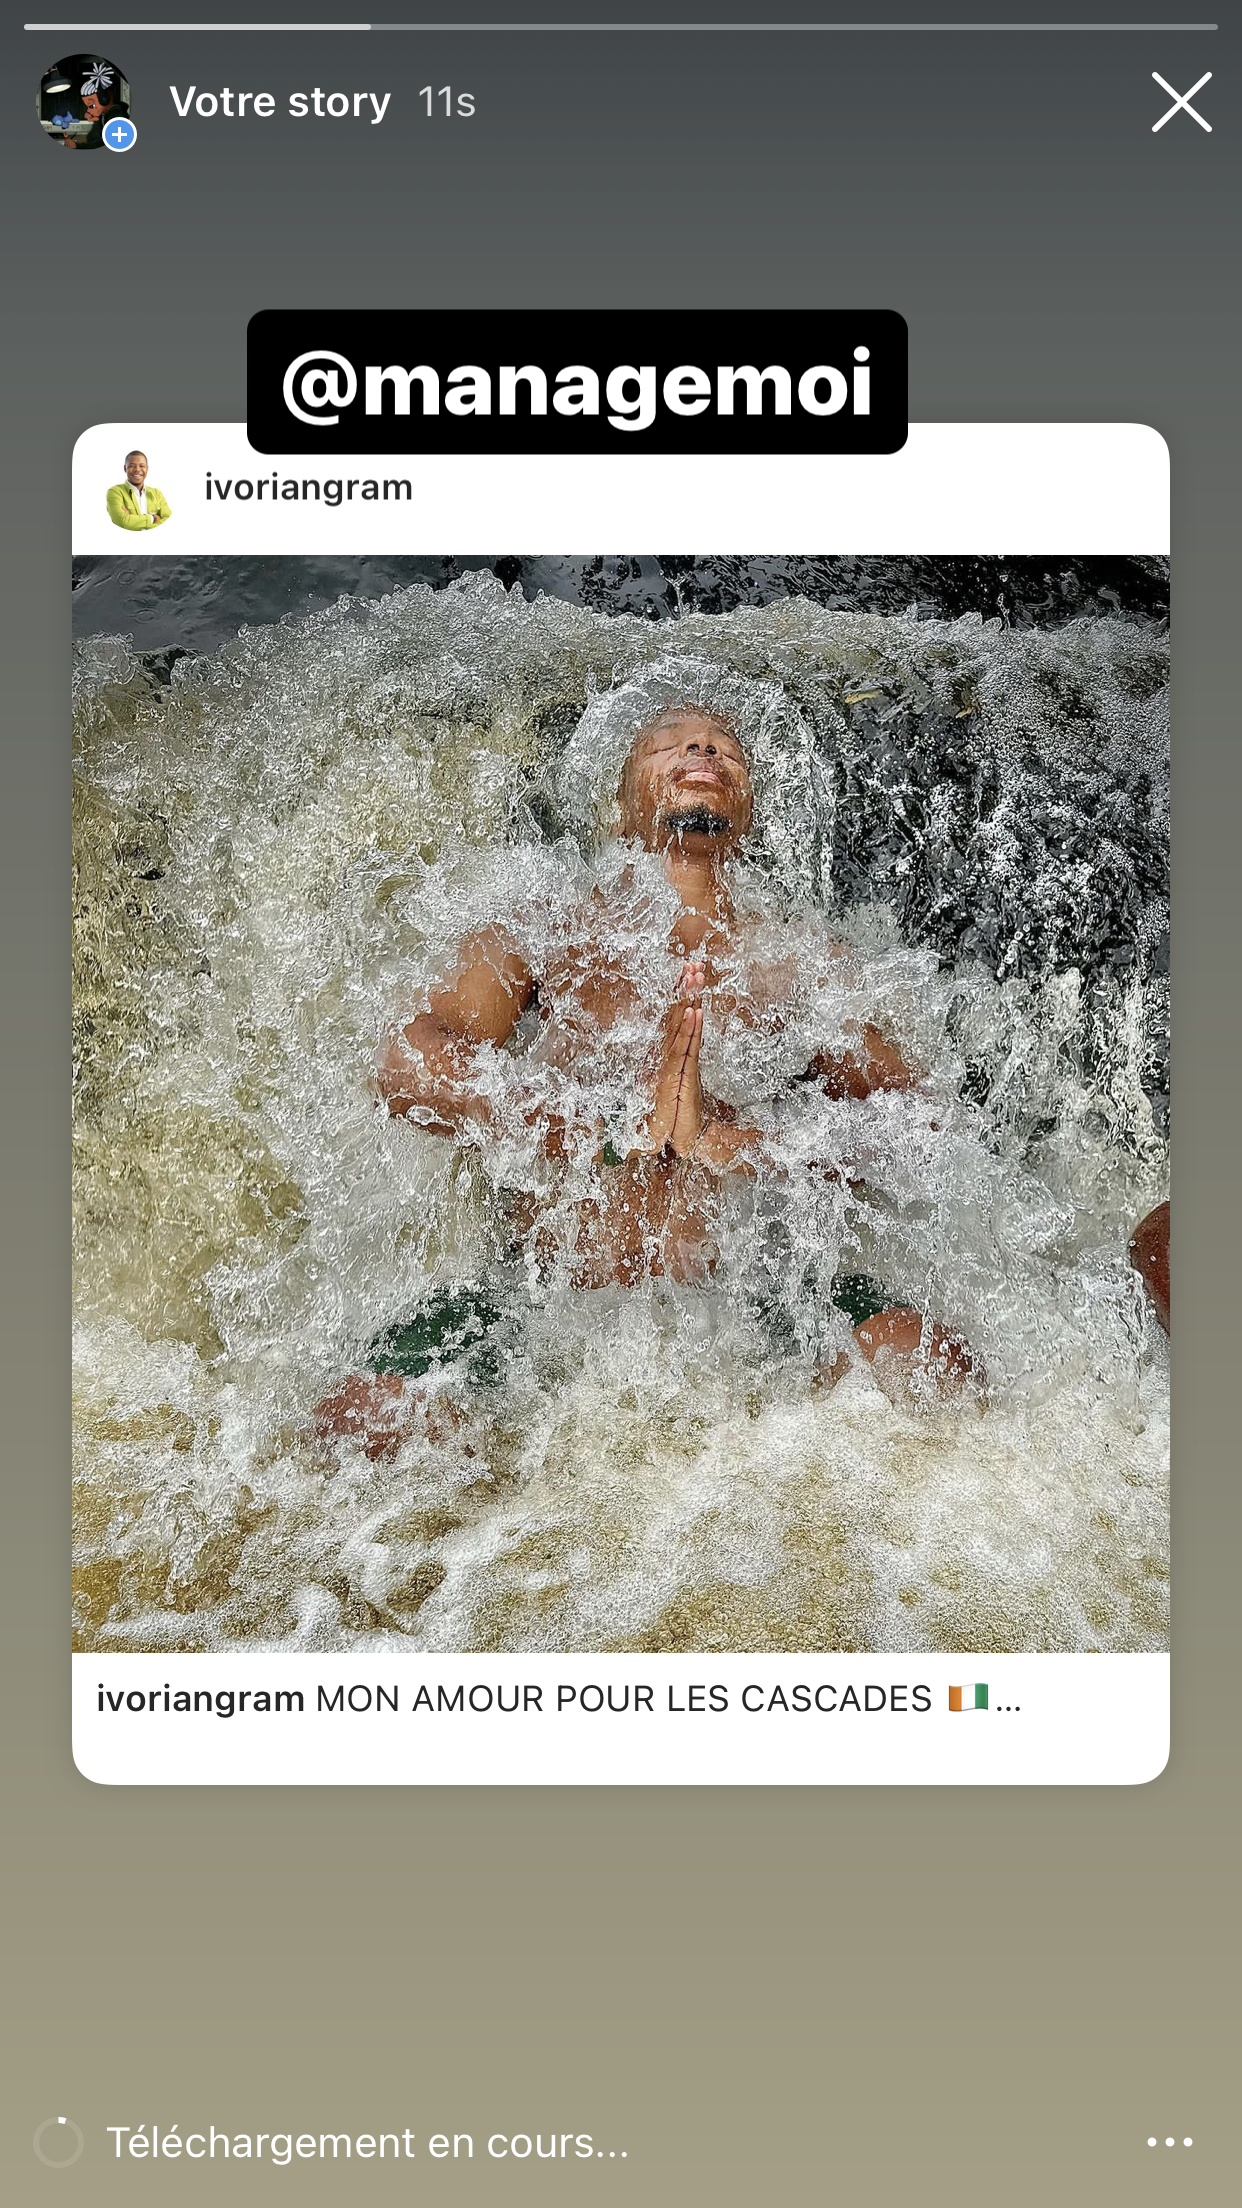Open the three-dots more options menu
Image resolution: width=1242 pixels, height=2208 pixels.
tap(1169, 2142)
